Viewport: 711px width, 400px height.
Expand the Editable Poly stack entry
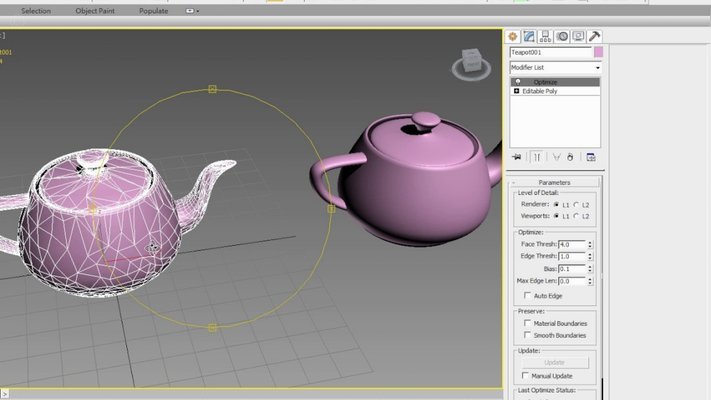516,91
